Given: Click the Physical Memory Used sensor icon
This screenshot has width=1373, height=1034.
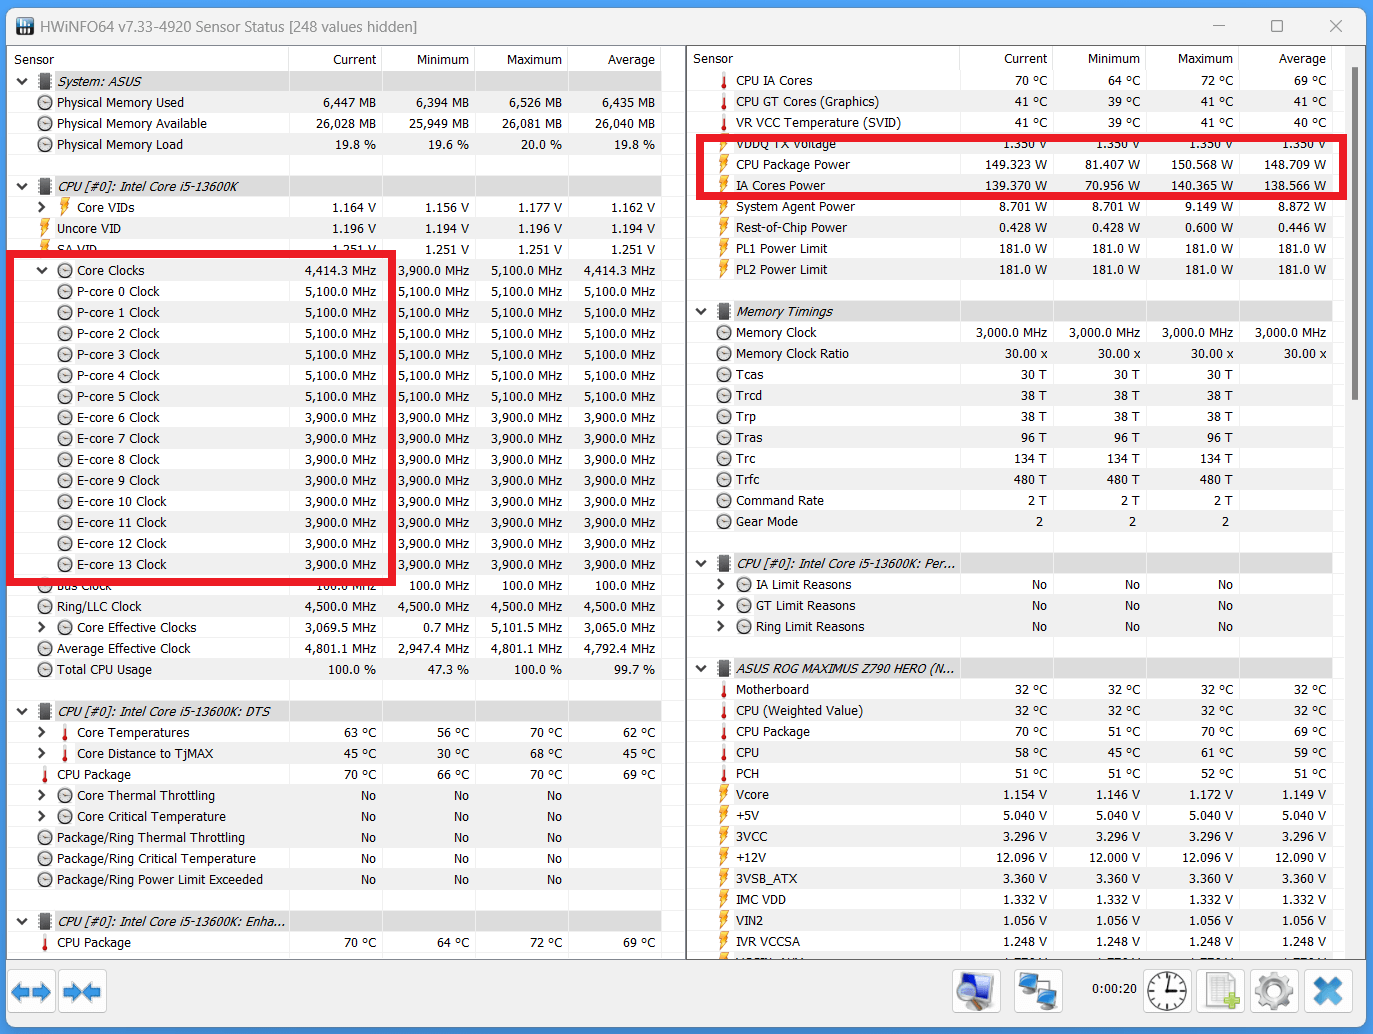Looking at the screenshot, I should click(x=45, y=103).
